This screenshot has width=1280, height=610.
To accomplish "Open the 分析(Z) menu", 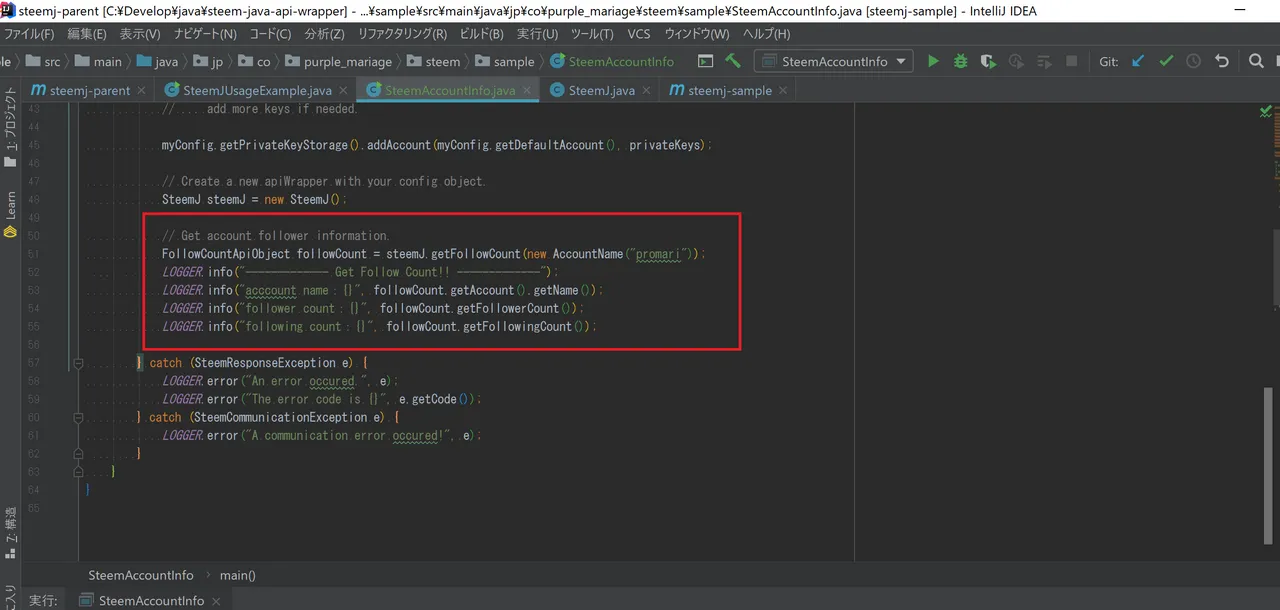I will pyautogui.click(x=324, y=34).
